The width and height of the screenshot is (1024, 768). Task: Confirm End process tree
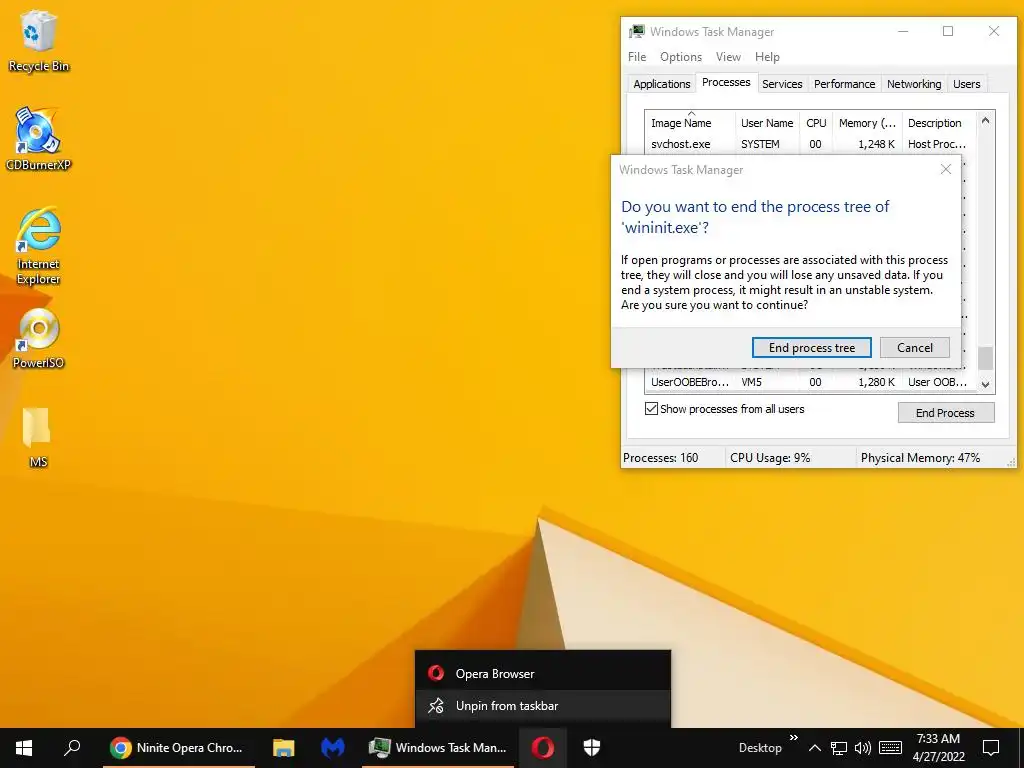[812, 347]
